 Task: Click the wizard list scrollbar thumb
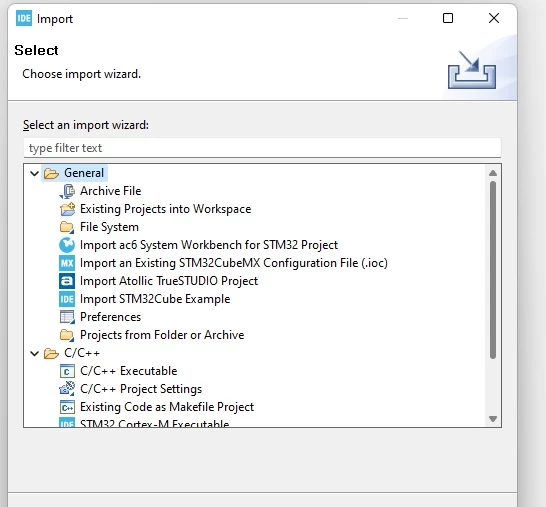point(493,270)
